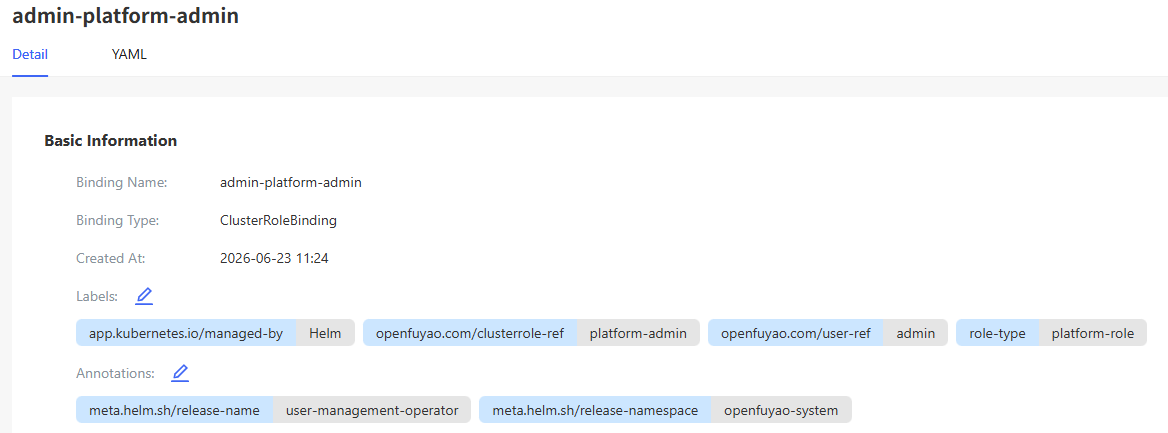
Task: Select the meta.helm.sh/release-name annotation key
Action: click(x=174, y=410)
